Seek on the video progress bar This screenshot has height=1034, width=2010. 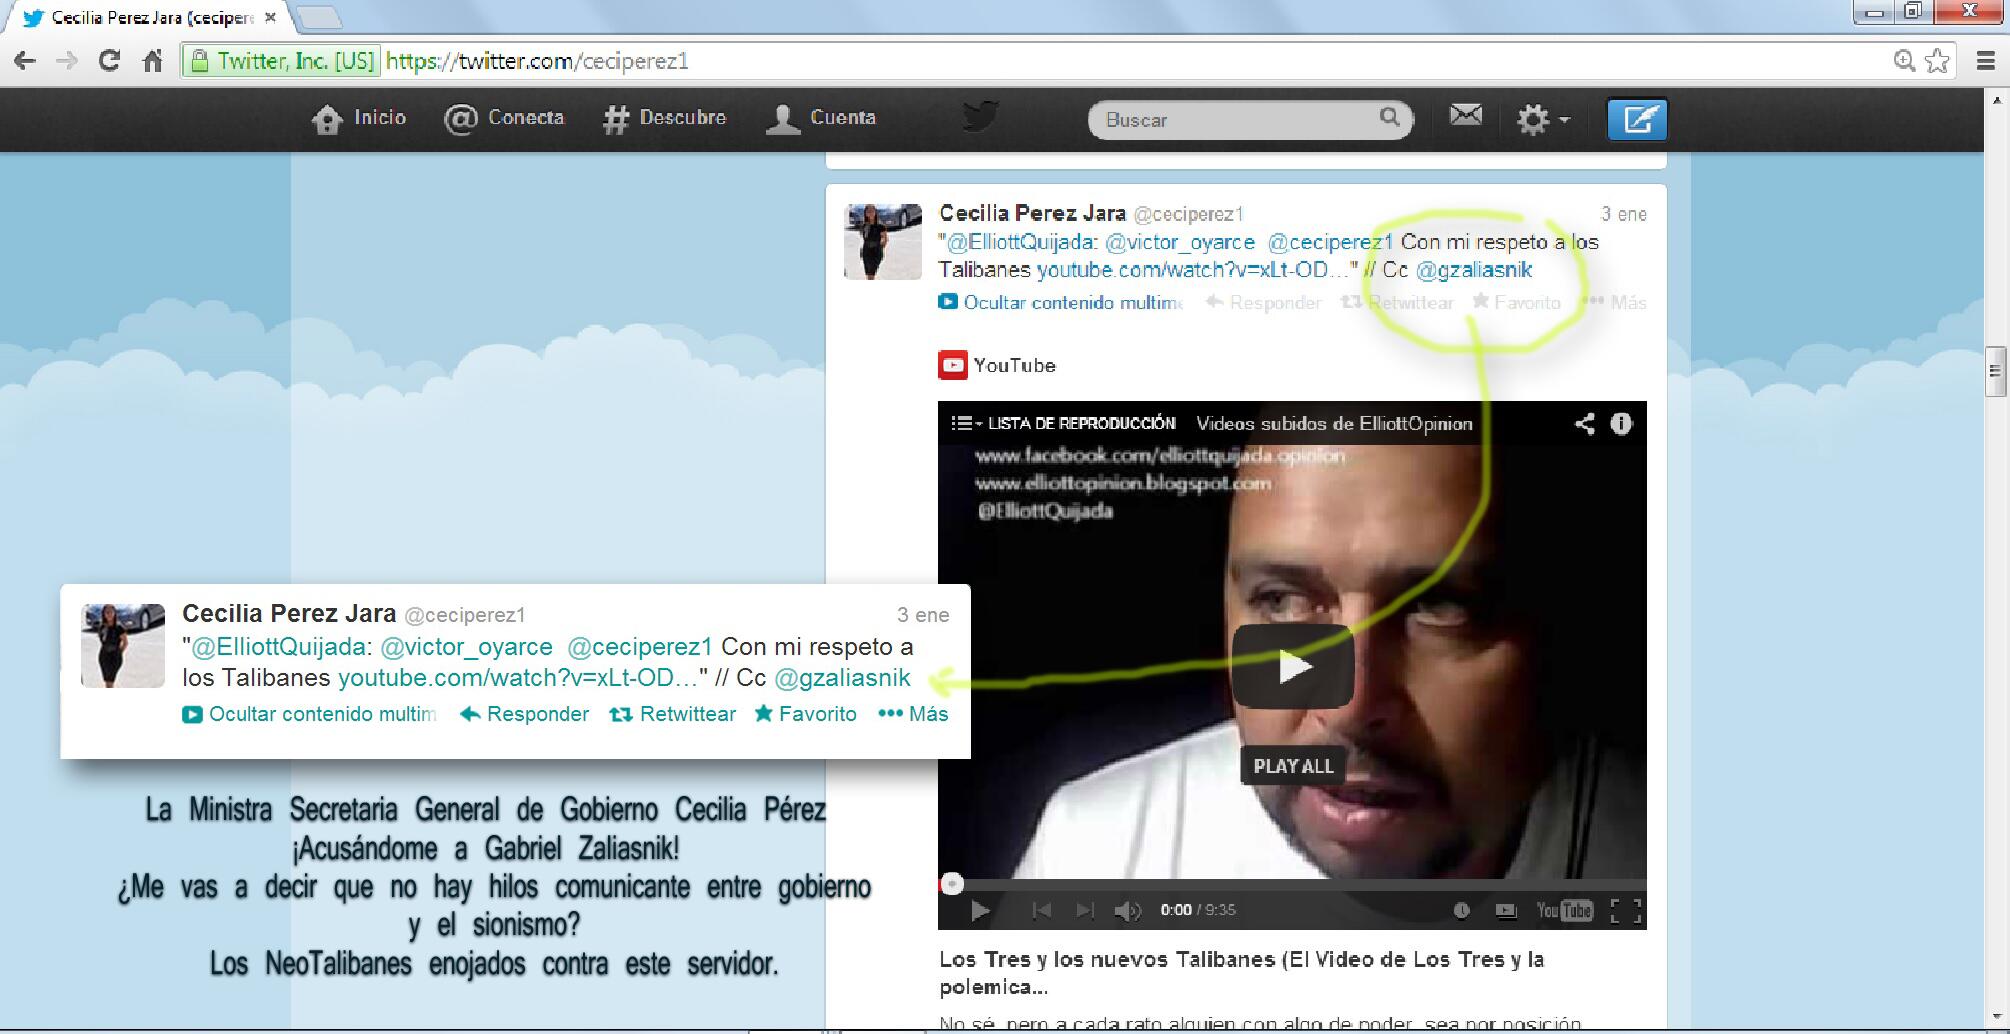pos(1292,884)
